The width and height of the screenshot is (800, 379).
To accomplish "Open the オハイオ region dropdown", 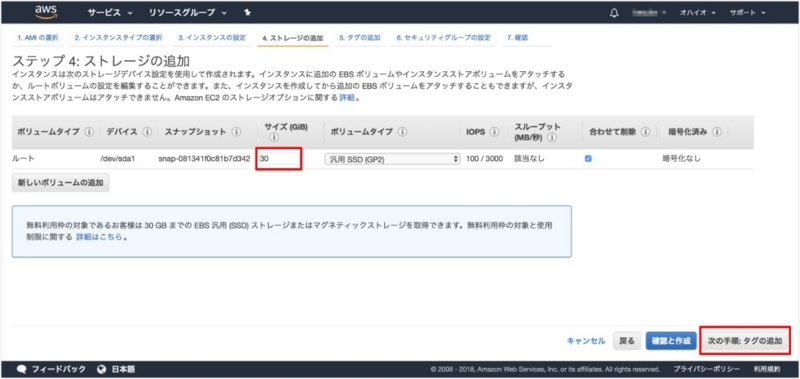I will click(x=697, y=13).
